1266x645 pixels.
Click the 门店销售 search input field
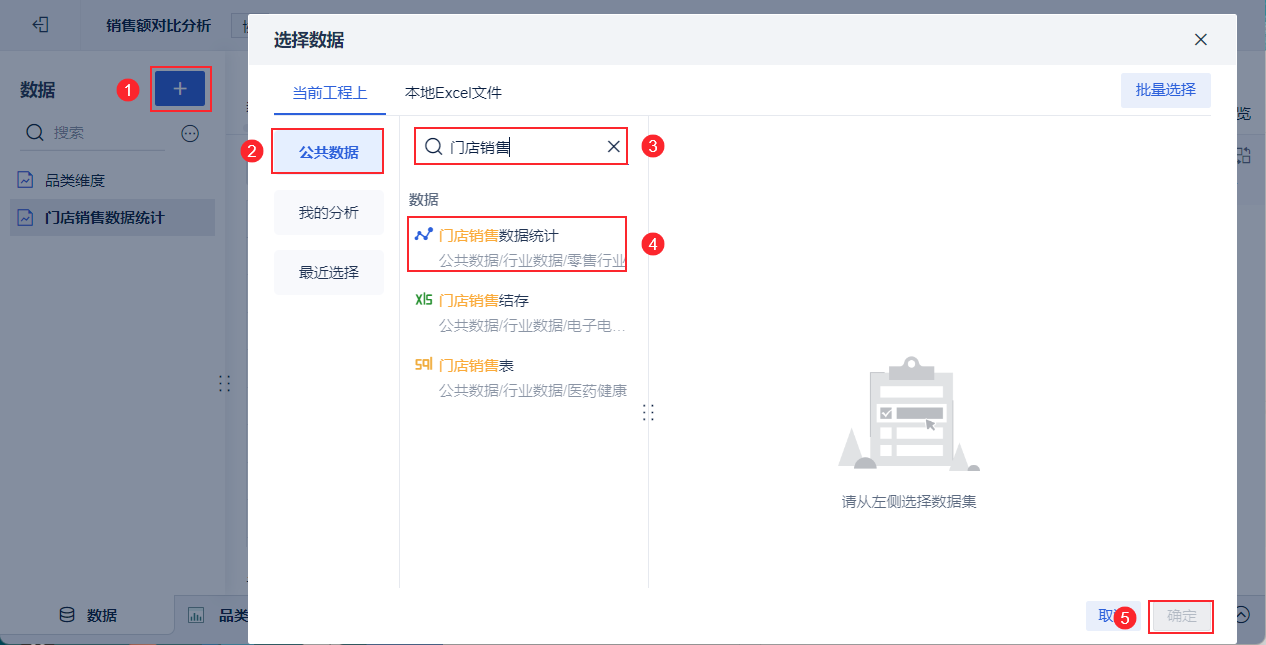pos(525,147)
